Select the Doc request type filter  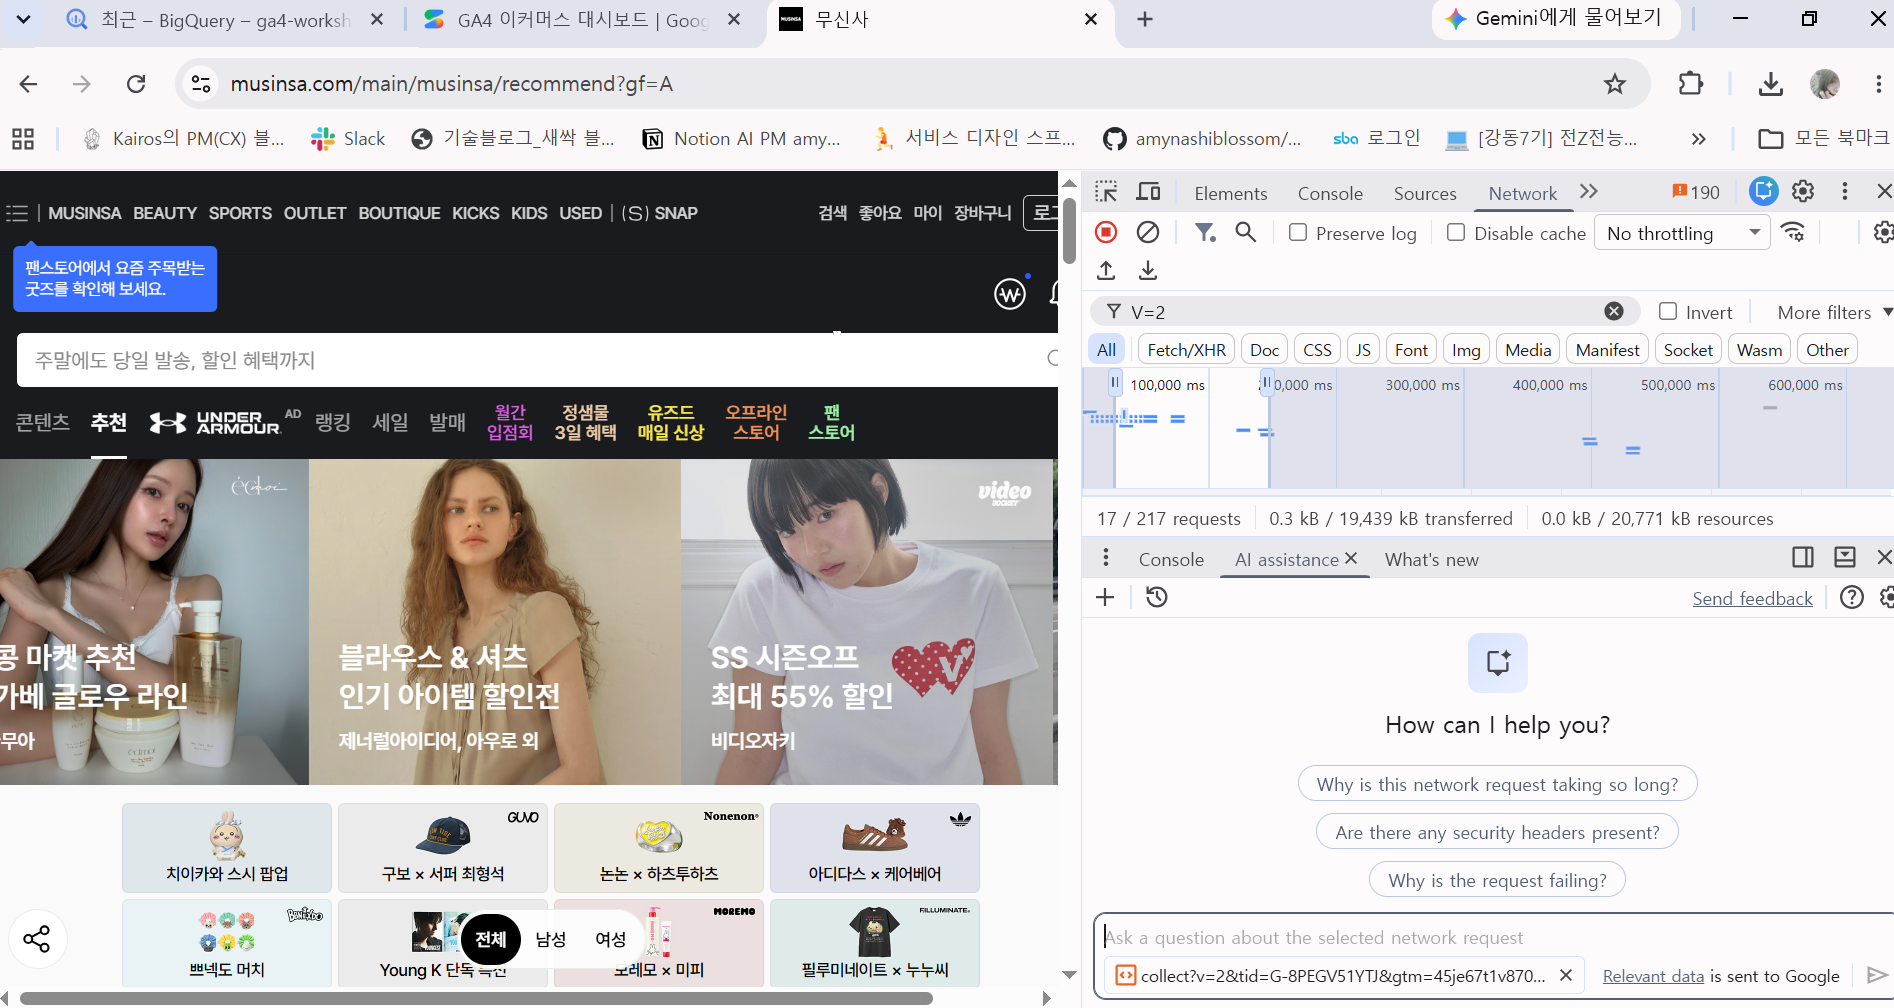click(x=1264, y=350)
